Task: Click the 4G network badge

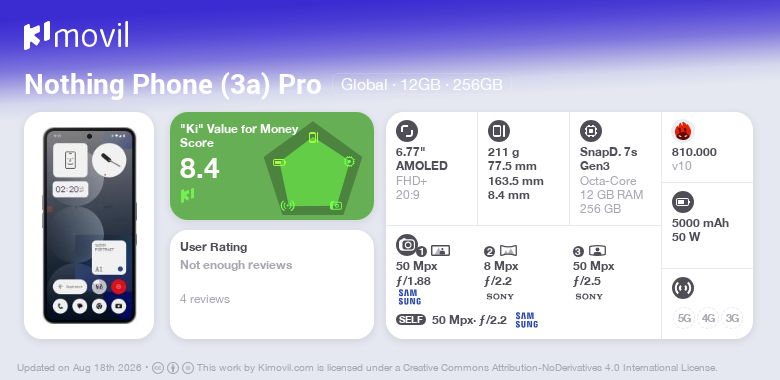Action: pyautogui.click(x=708, y=318)
